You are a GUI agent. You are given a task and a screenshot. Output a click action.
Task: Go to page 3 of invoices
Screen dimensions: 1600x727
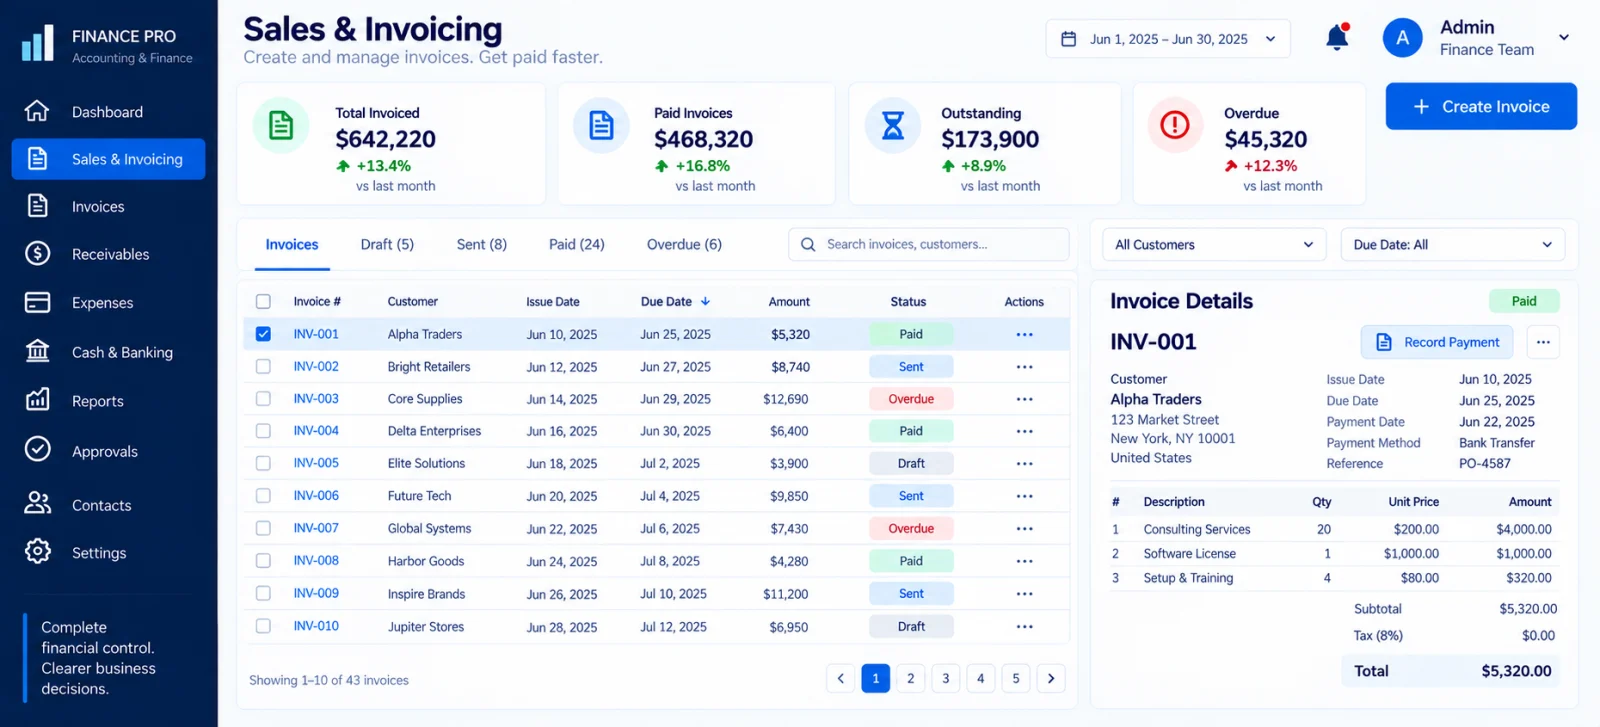click(x=945, y=678)
